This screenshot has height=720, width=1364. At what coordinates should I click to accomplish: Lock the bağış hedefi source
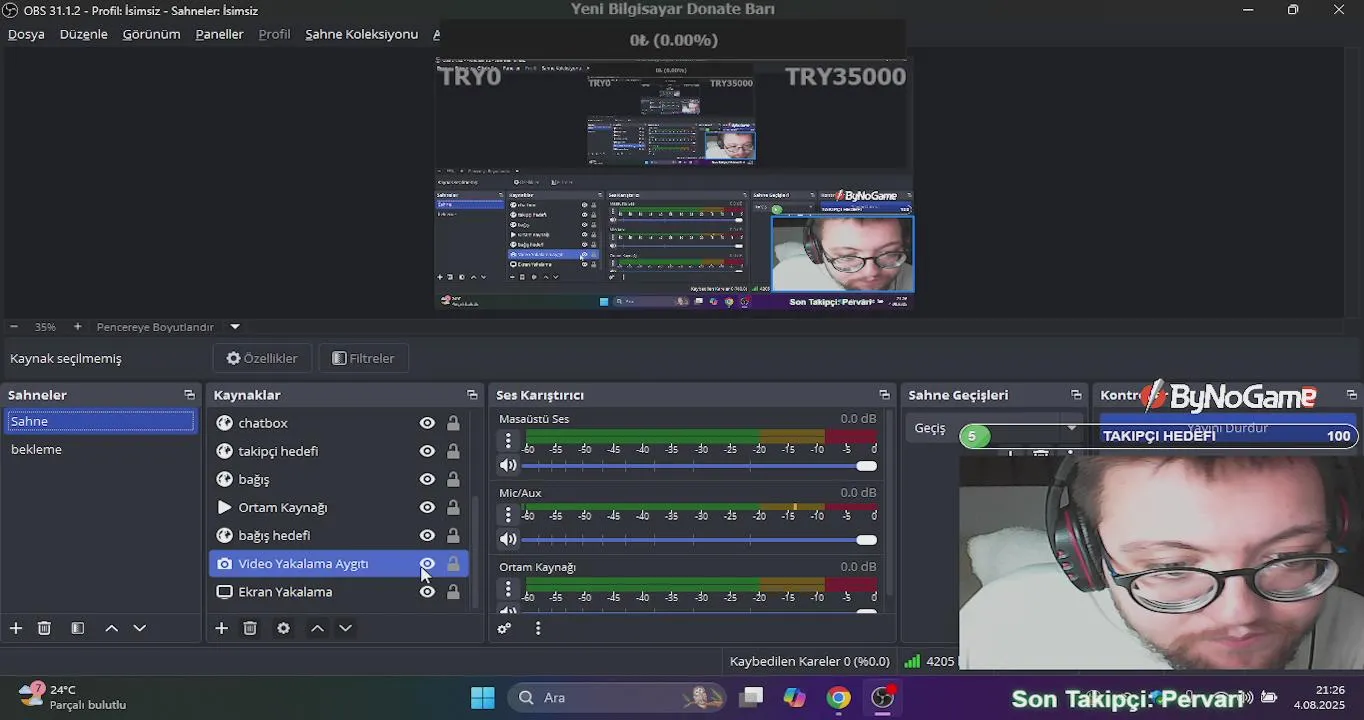(453, 535)
